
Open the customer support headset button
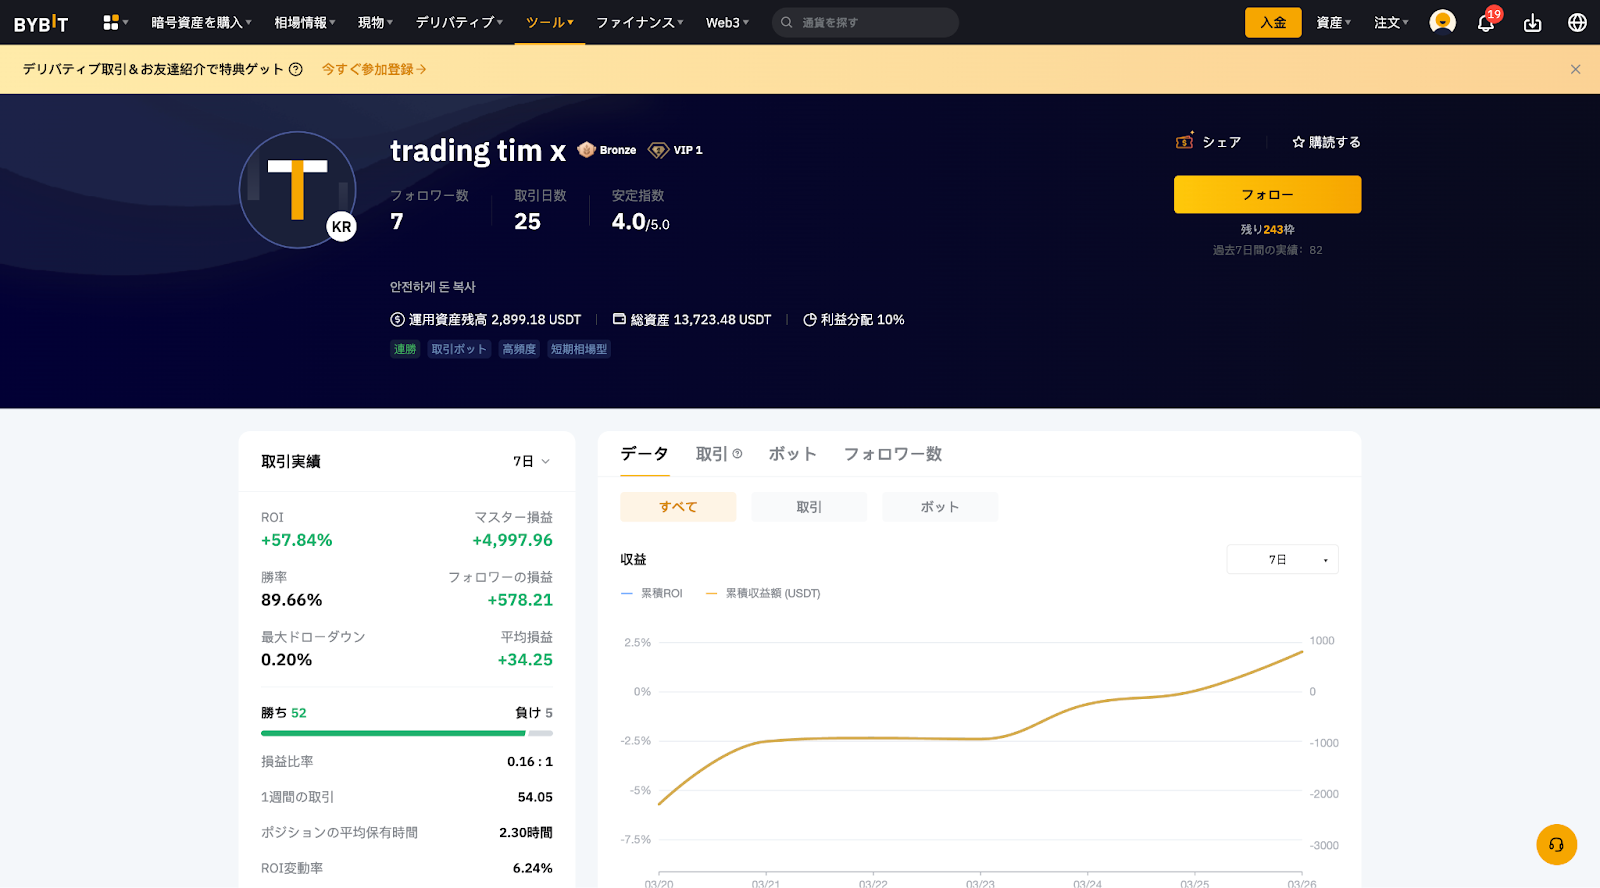pyautogui.click(x=1556, y=844)
